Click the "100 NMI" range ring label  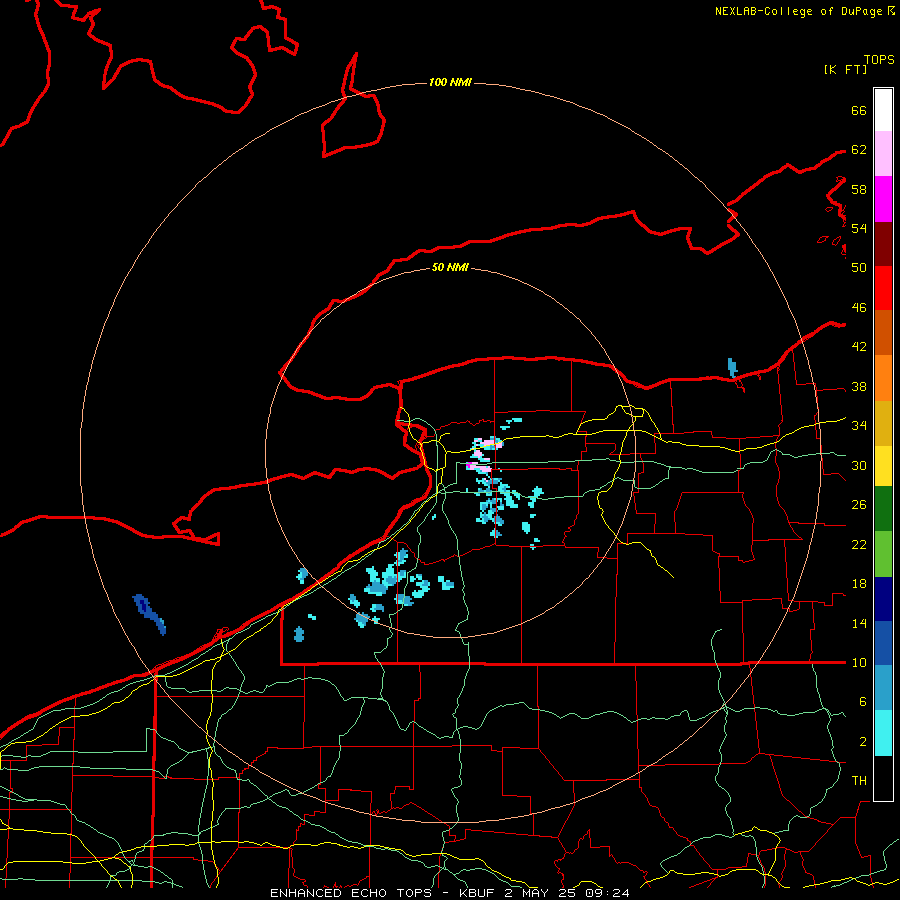tap(450, 83)
